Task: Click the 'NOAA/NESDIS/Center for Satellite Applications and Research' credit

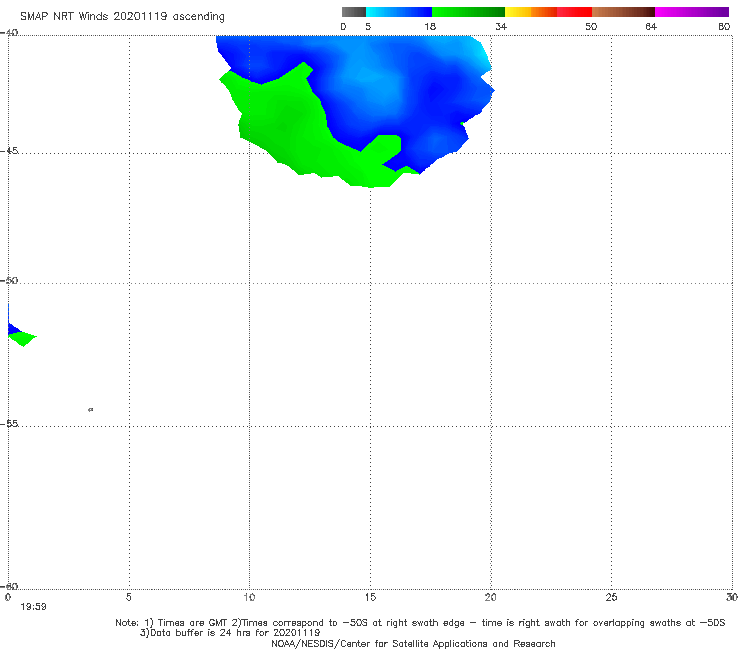Action: pos(413,644)
